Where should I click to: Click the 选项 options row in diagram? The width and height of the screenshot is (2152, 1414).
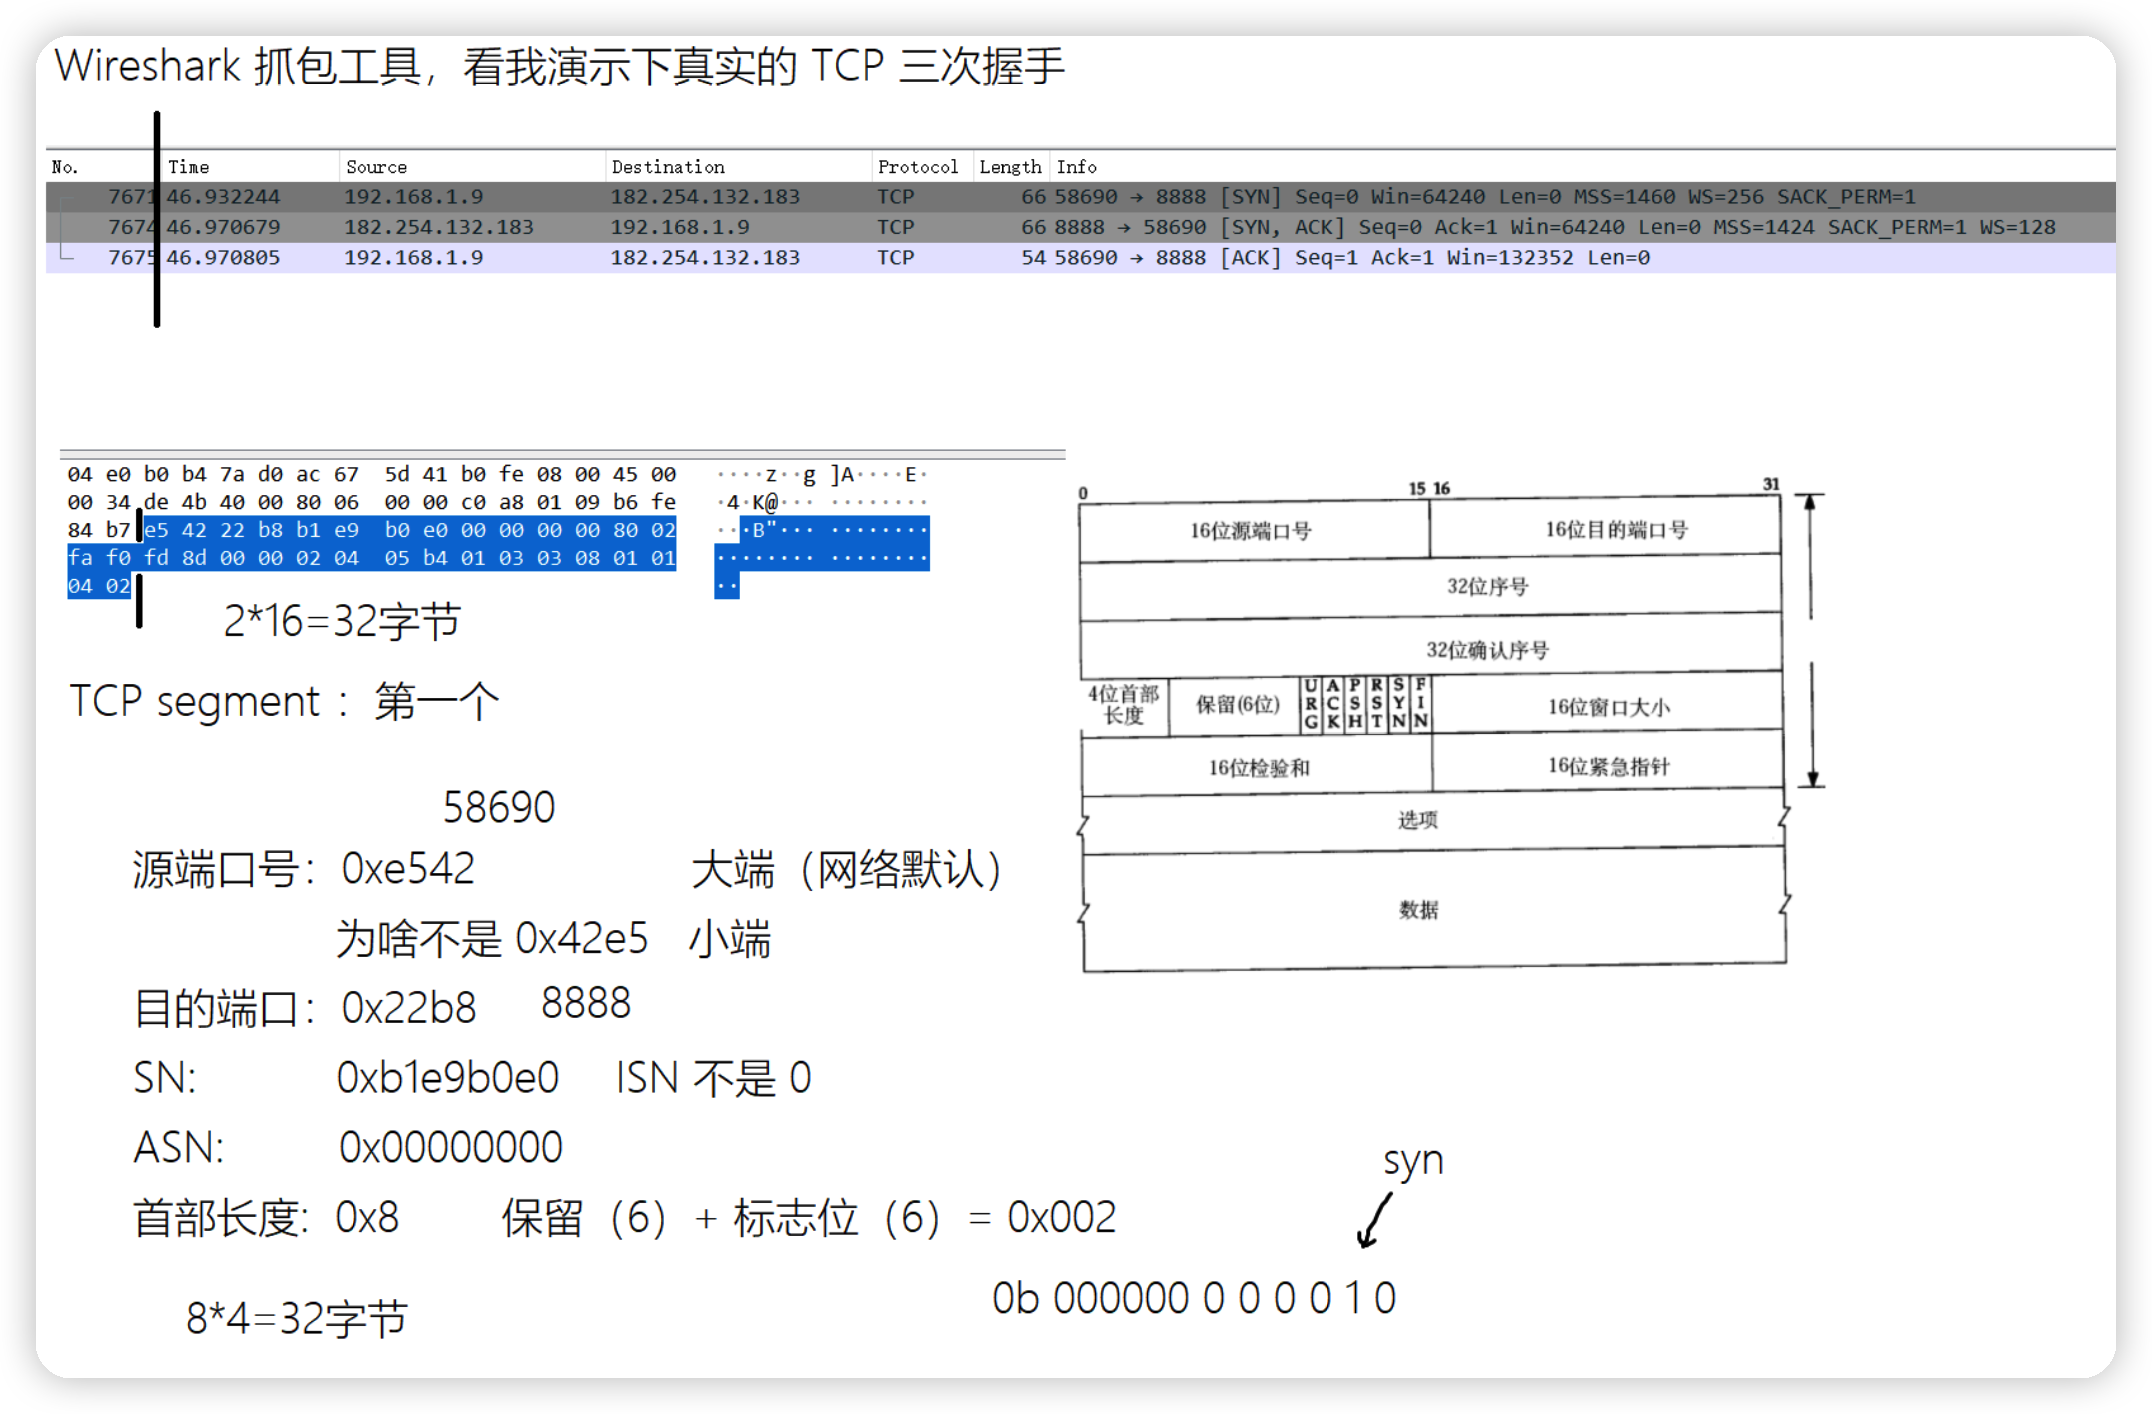[x=1417, y=821]
